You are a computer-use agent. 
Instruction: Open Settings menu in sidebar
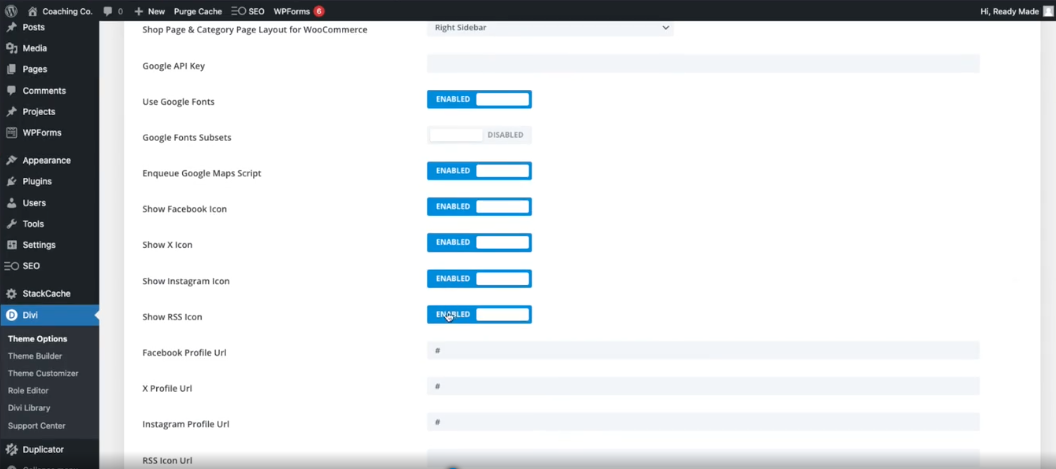point(39,245)
